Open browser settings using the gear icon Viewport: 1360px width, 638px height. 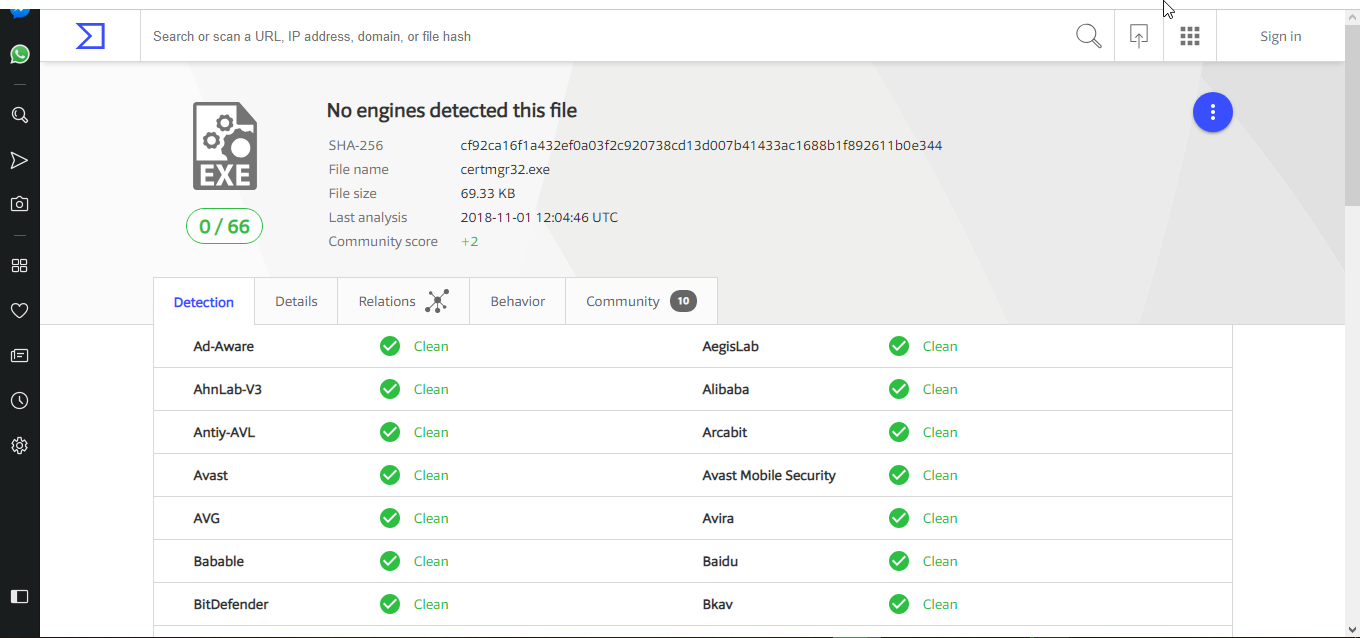(19, 445)
